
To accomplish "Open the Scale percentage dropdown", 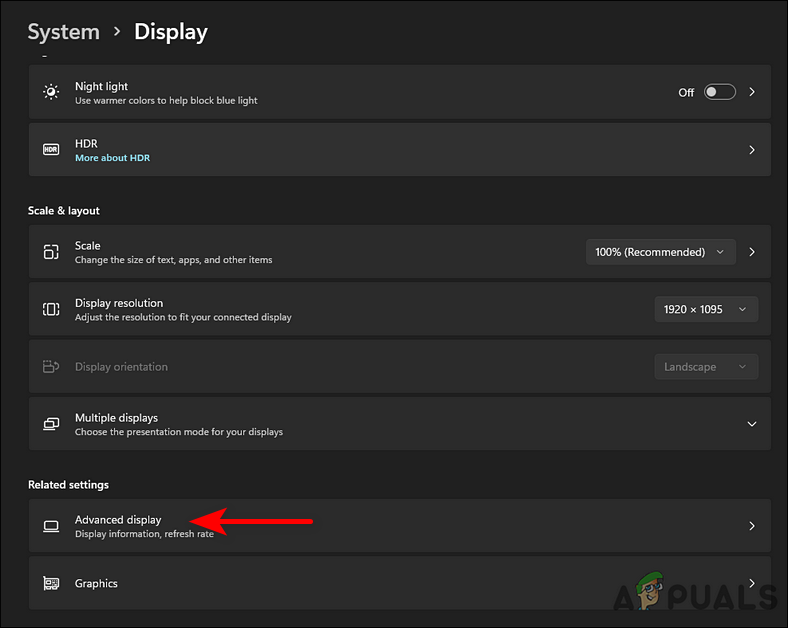I will coord(661,252).
